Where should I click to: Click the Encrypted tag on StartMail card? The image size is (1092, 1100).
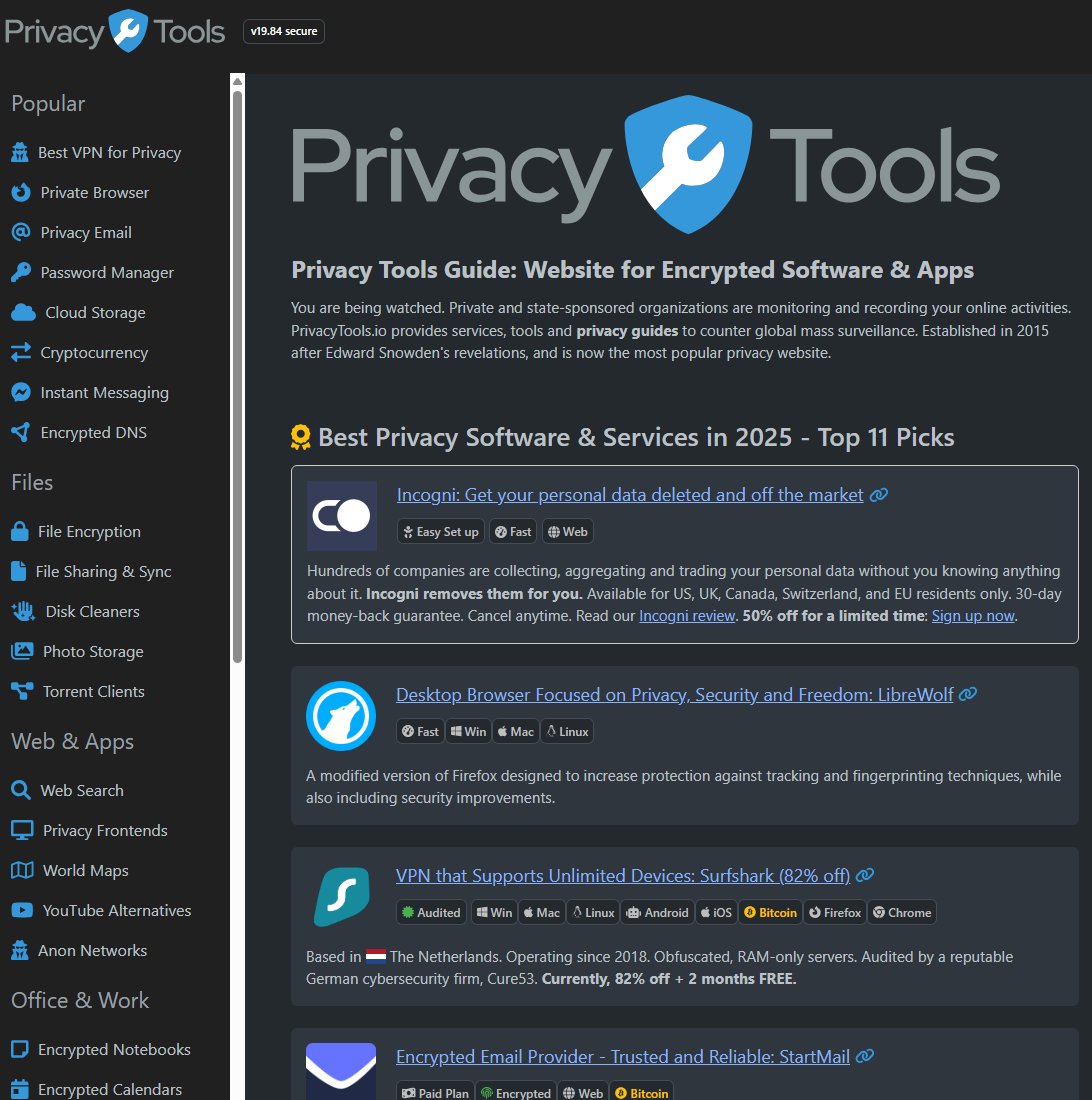coord(515,1093)
